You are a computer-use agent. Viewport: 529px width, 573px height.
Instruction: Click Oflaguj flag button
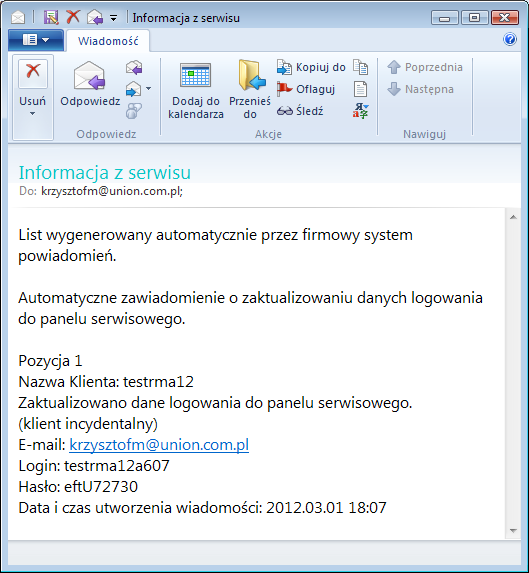(305, 89)
